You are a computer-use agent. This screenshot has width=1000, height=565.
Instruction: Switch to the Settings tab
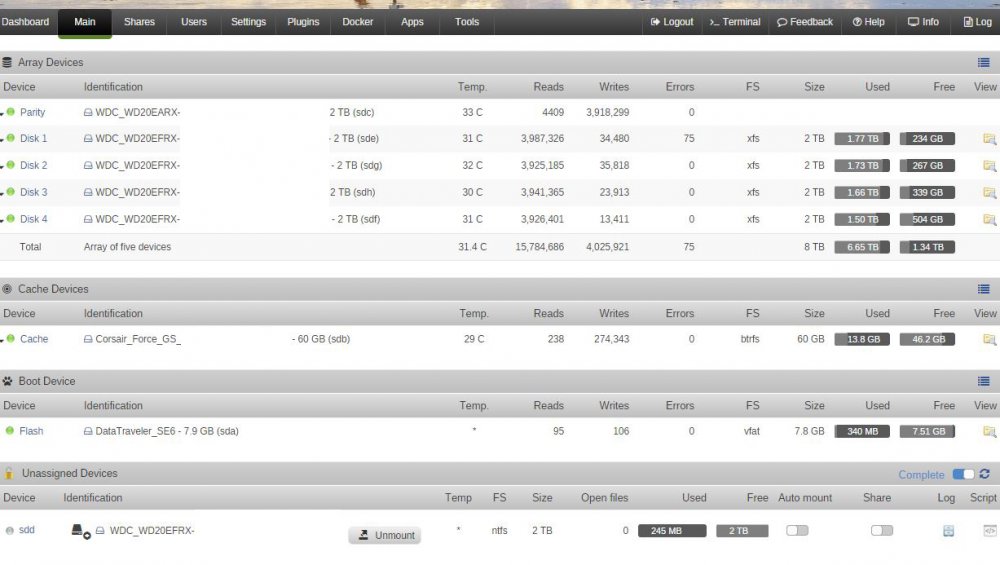248,22
